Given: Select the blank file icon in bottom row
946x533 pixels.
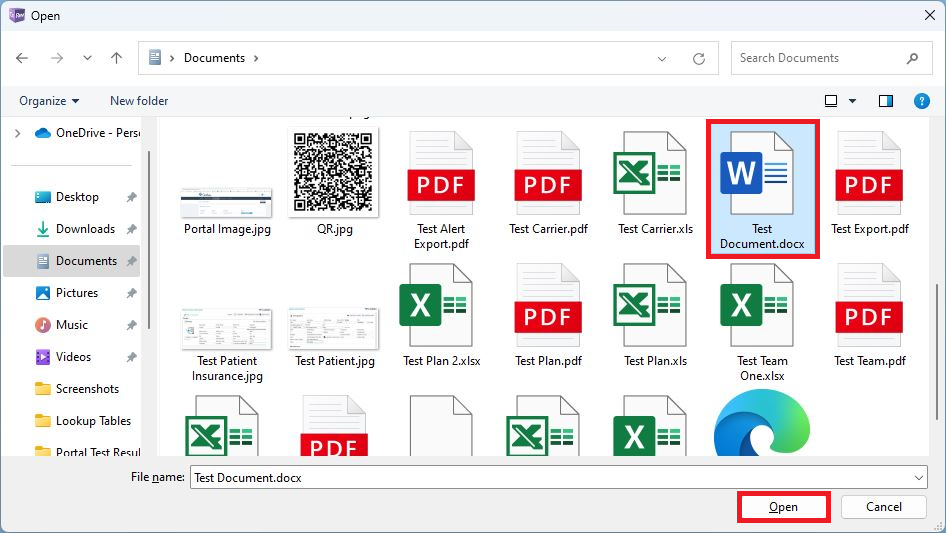Looking at the screenshot, I should pos(441,425).
